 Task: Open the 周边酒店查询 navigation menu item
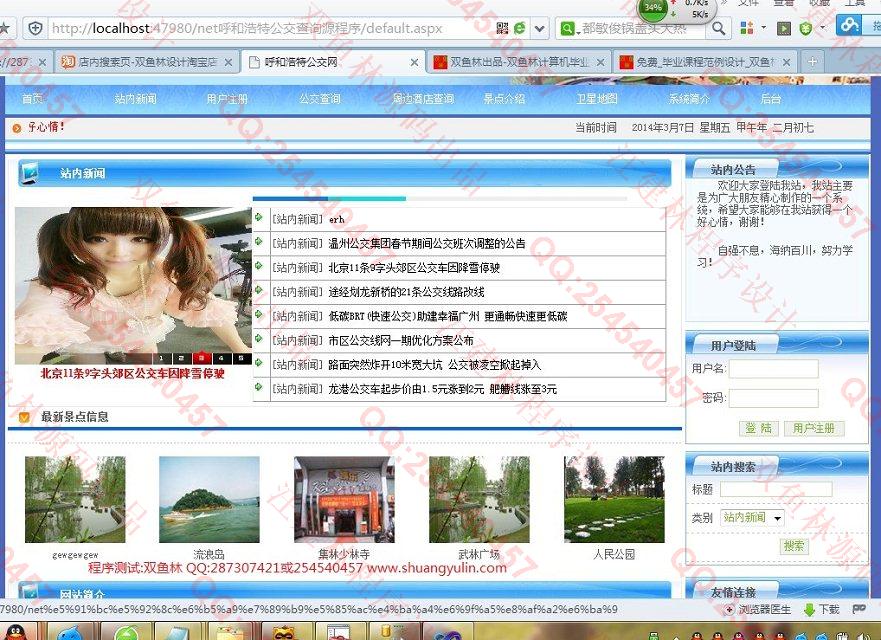tap(423, 99)
